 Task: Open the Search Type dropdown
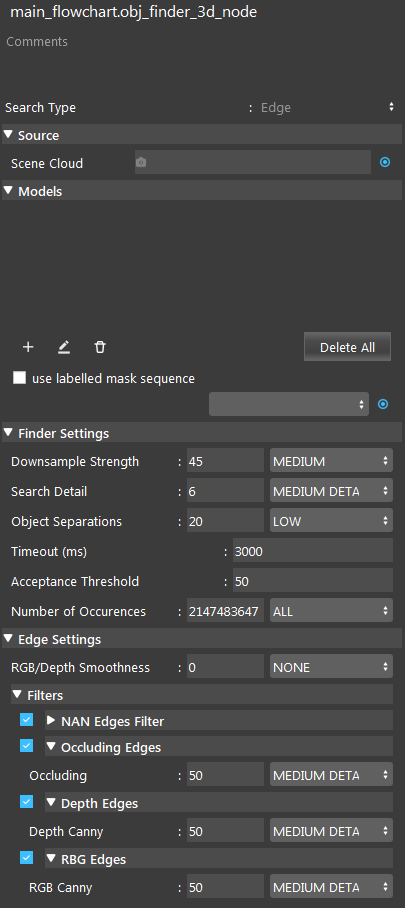click(327, 107)
